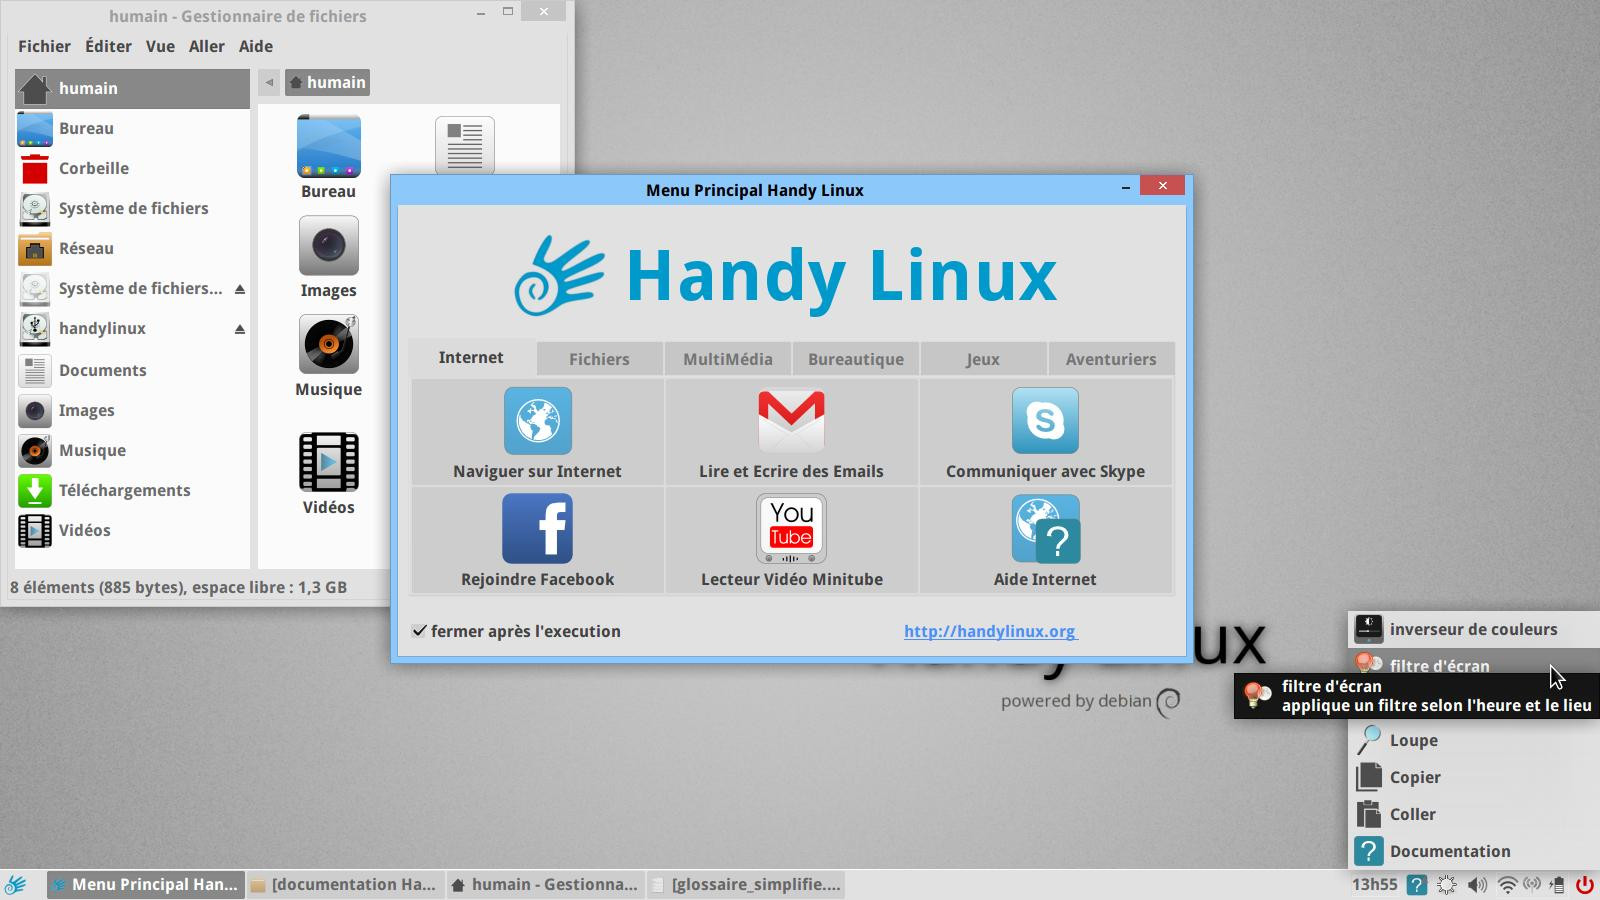
Task: Switch to humain - Gestionna... taskbar window
Action: pyautogui.click(x=545, y=884)
